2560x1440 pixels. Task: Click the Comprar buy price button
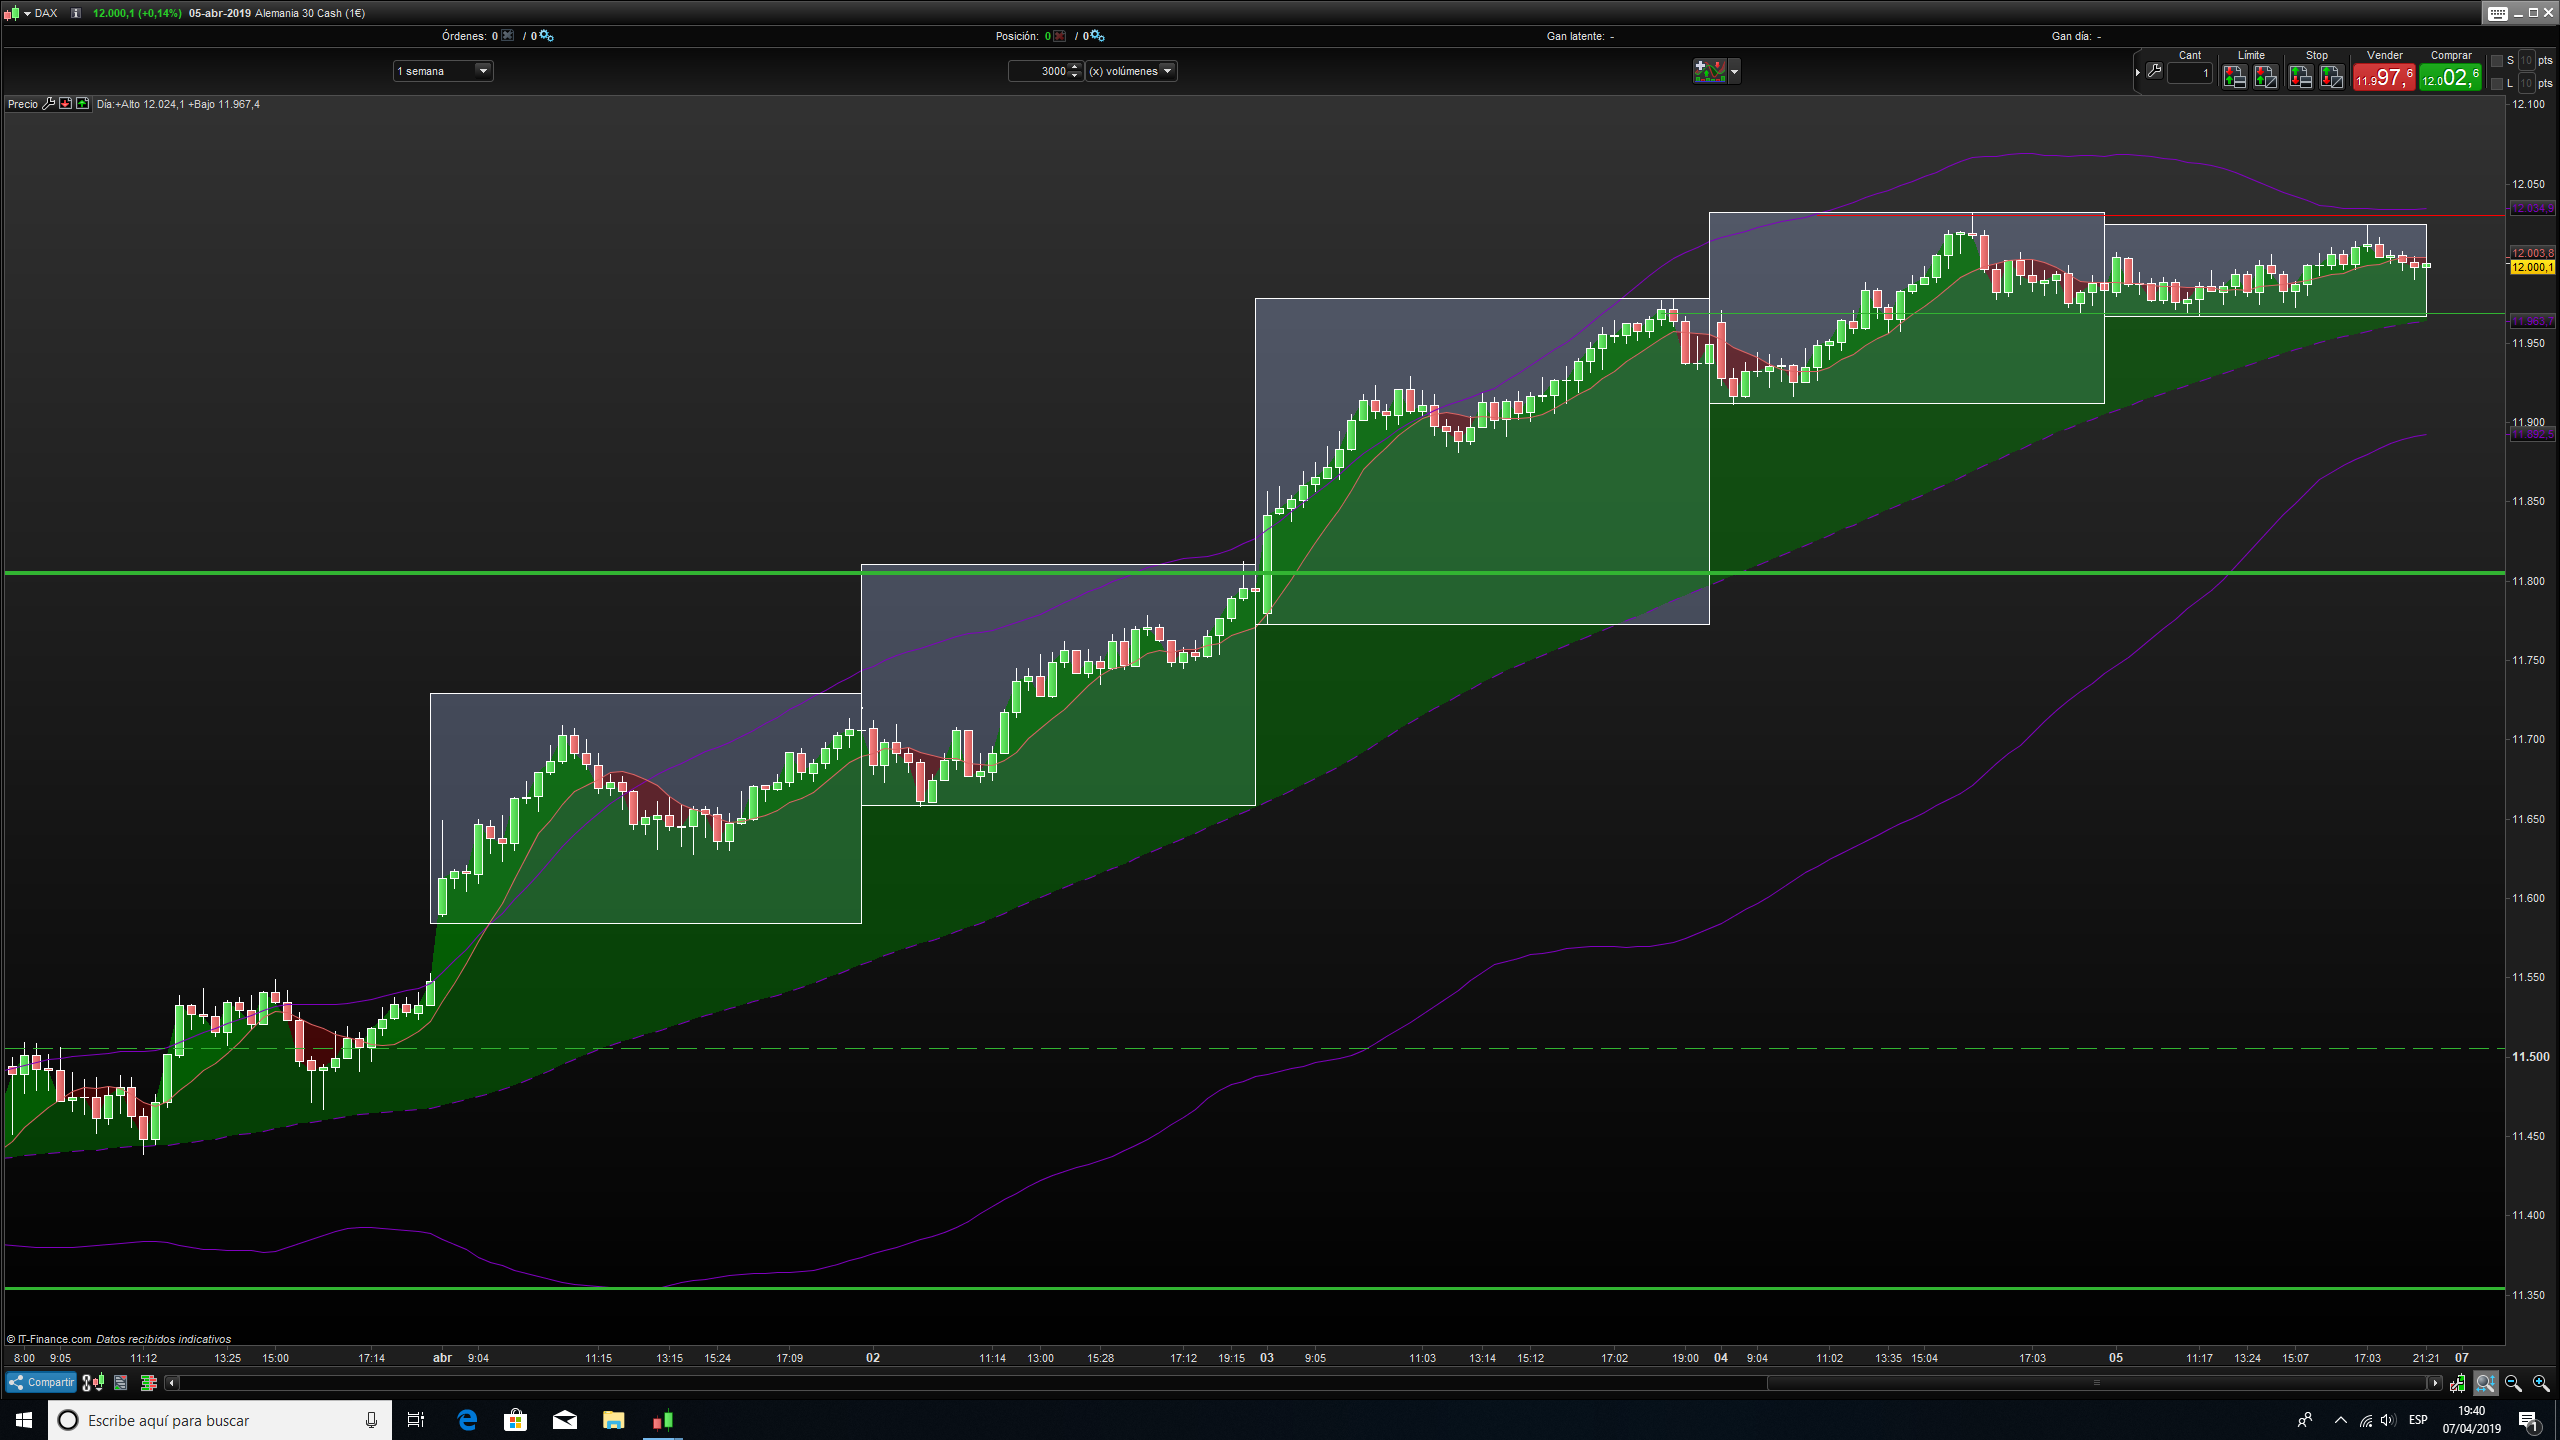(x=2450, y=77)
